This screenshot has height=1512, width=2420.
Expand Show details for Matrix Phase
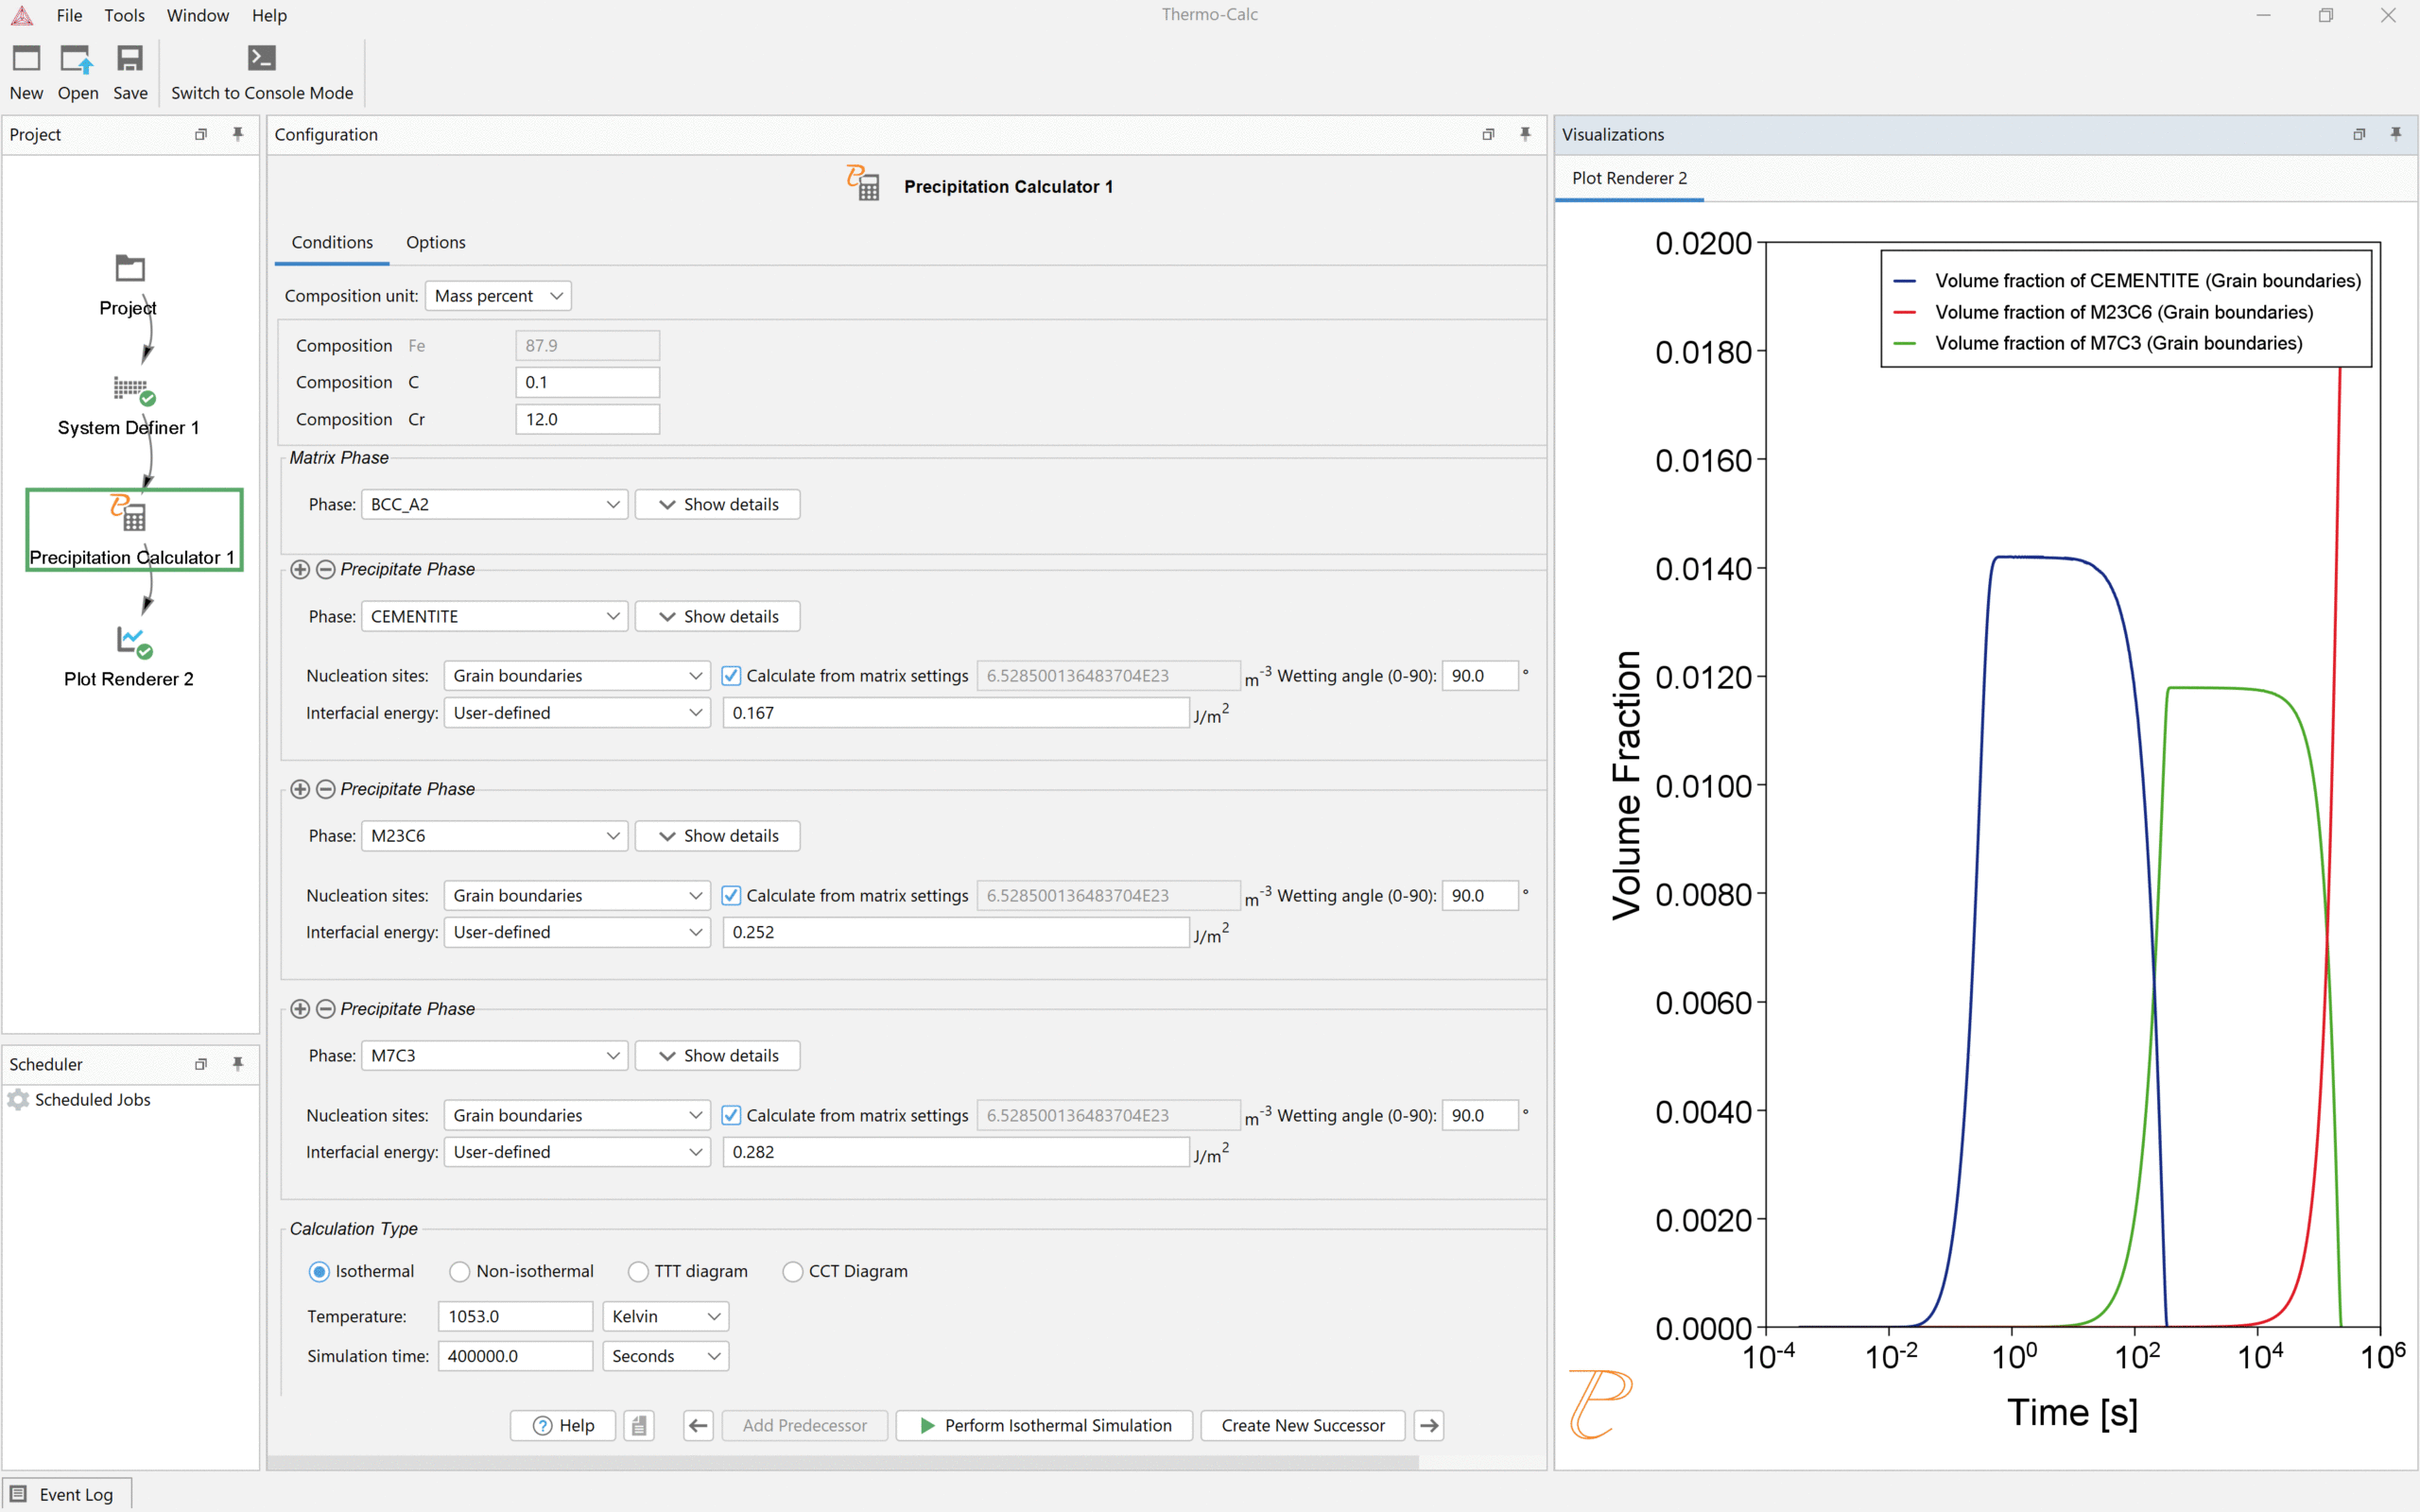coord(717,504)
